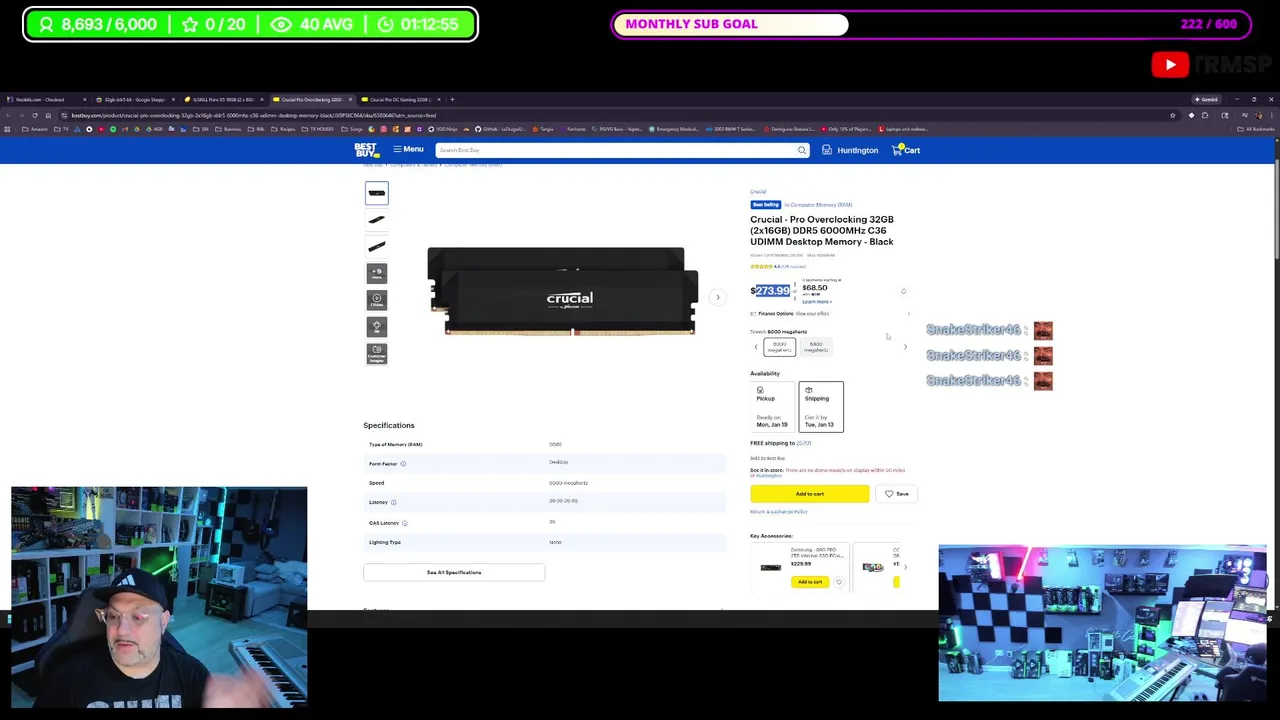This screenshot has height=720, width=1280.
Task: Bookmark this page with the star icon
Action: point(1173,115)
